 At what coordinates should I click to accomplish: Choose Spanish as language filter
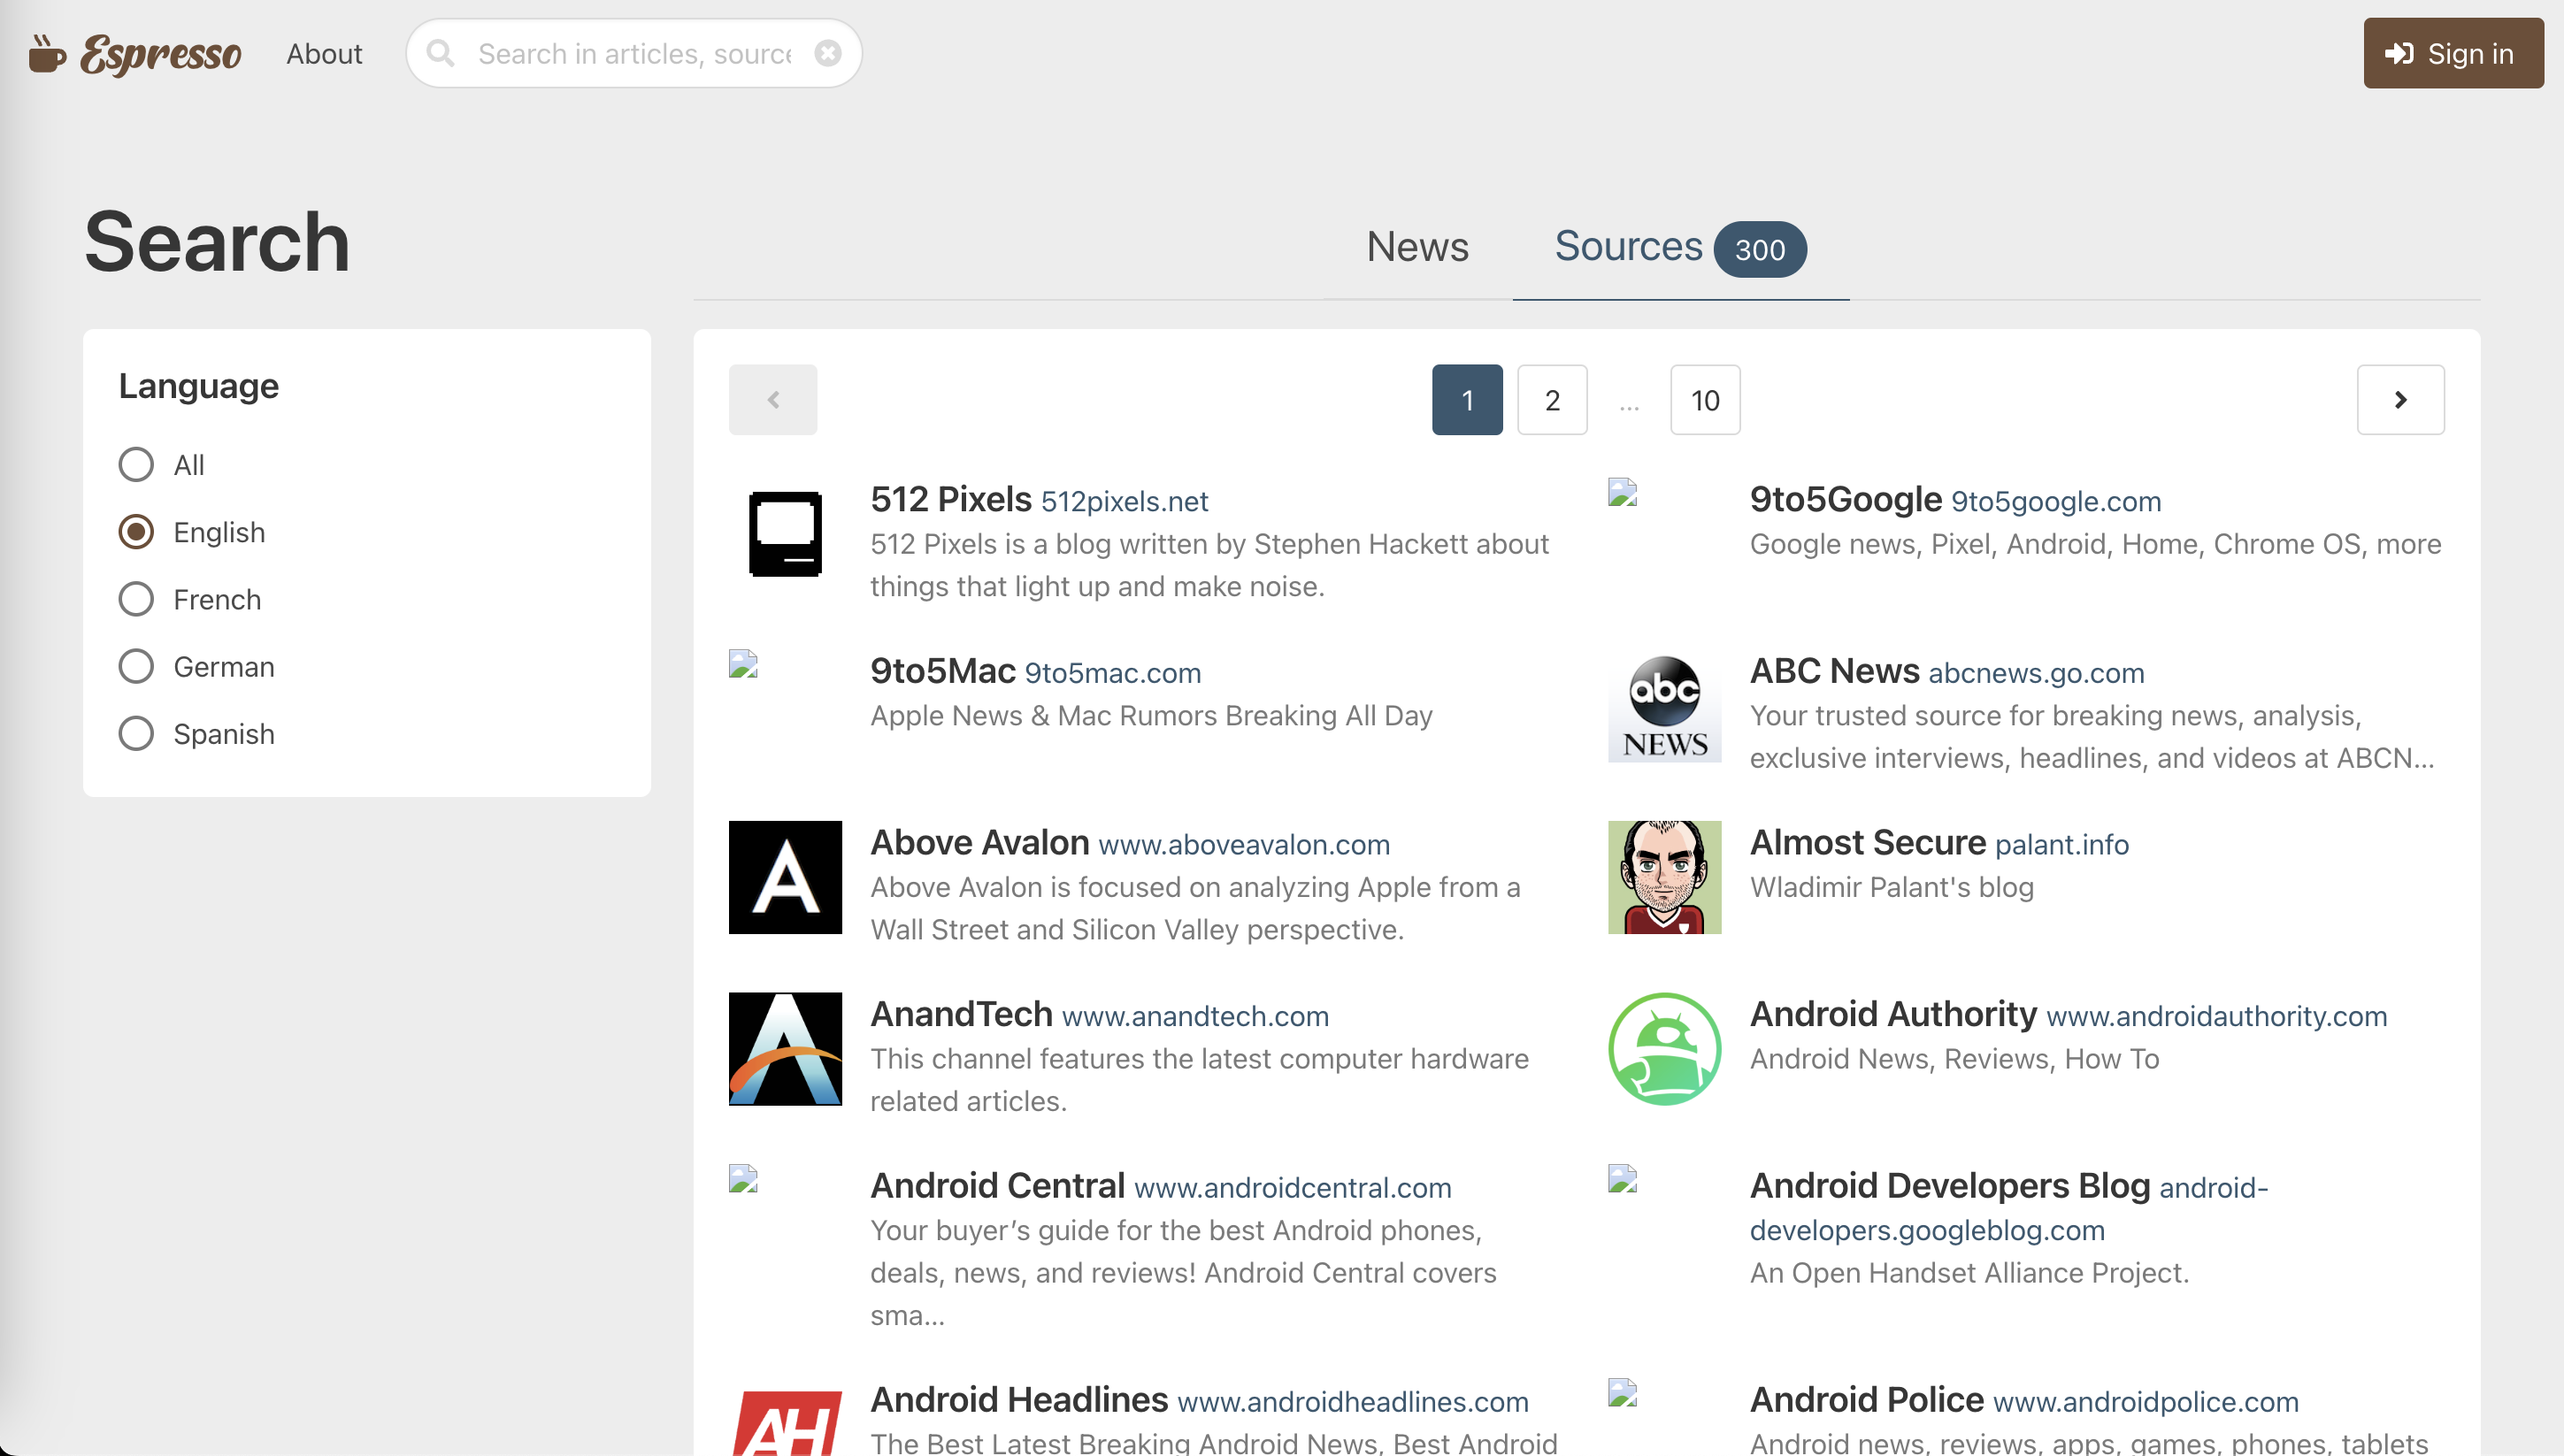(136, 733)
